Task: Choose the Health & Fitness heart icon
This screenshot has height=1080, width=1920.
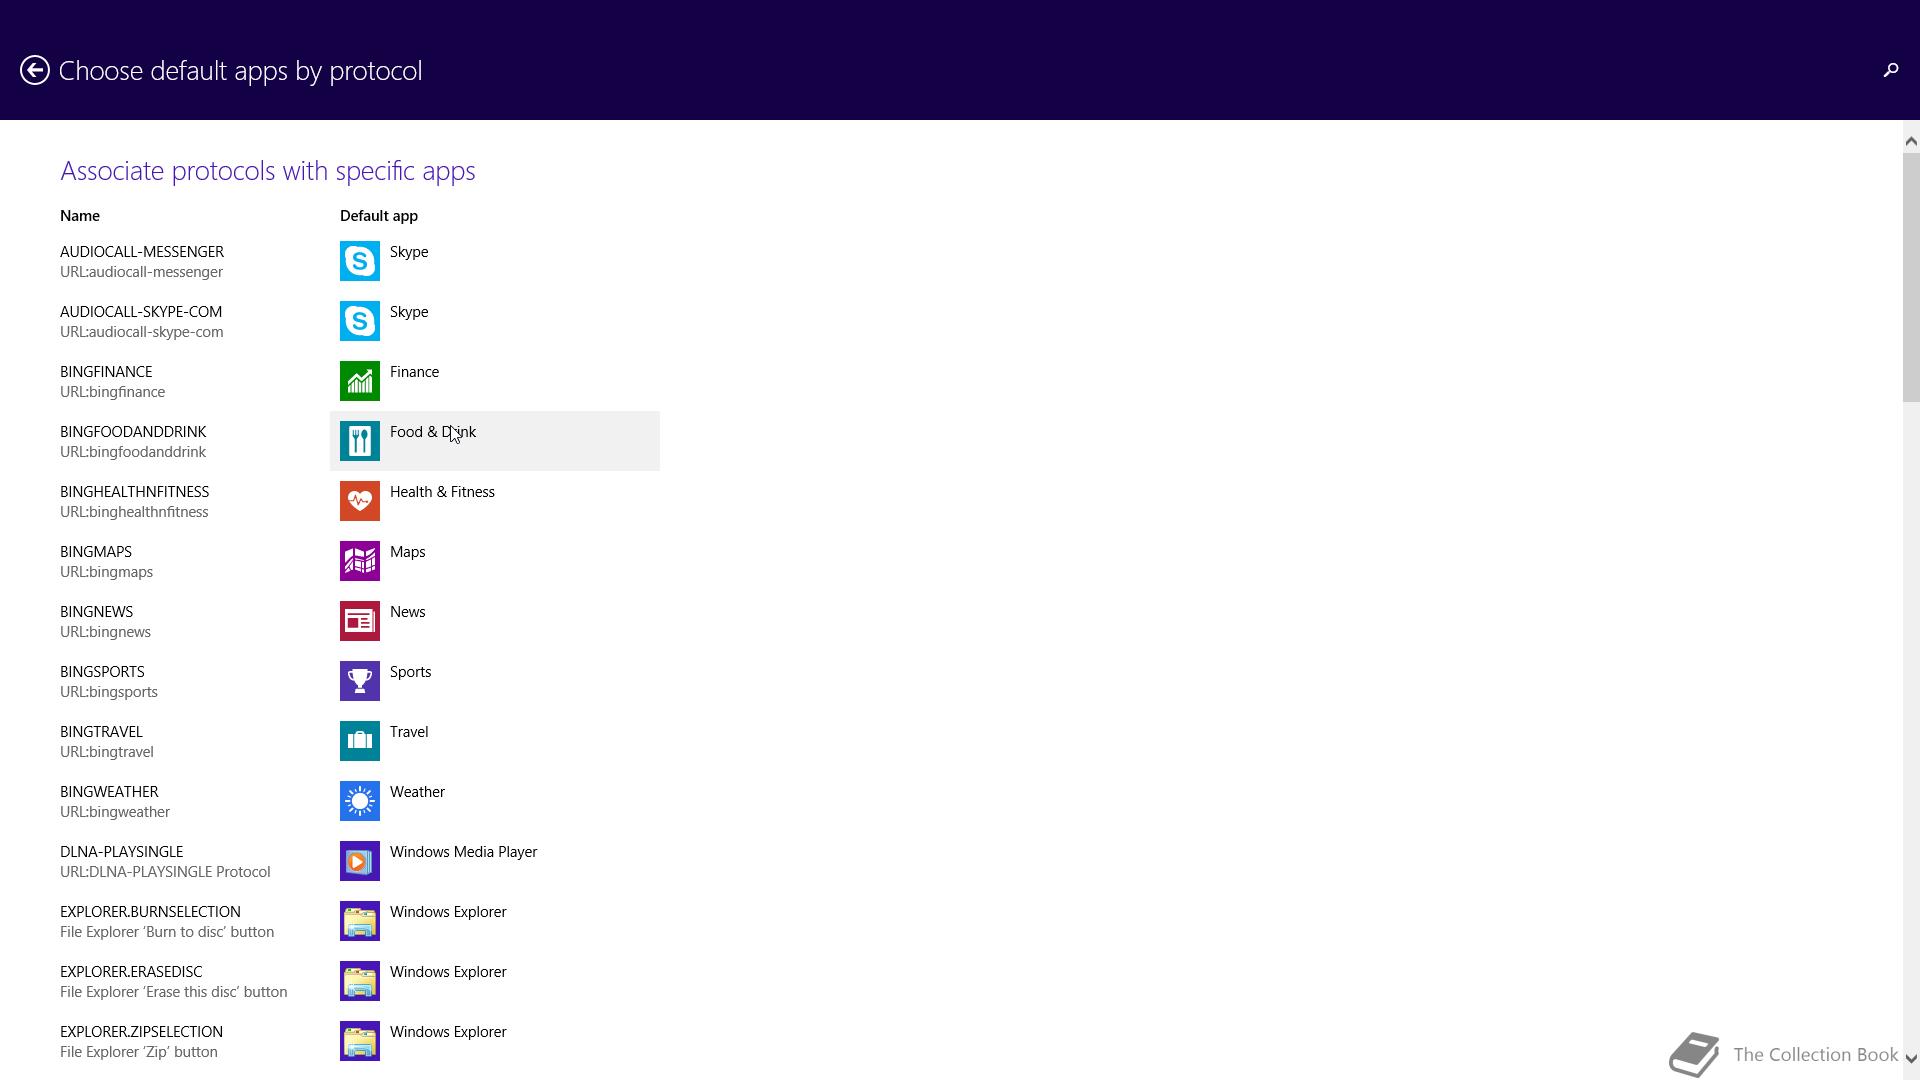Action: (360, 501)
